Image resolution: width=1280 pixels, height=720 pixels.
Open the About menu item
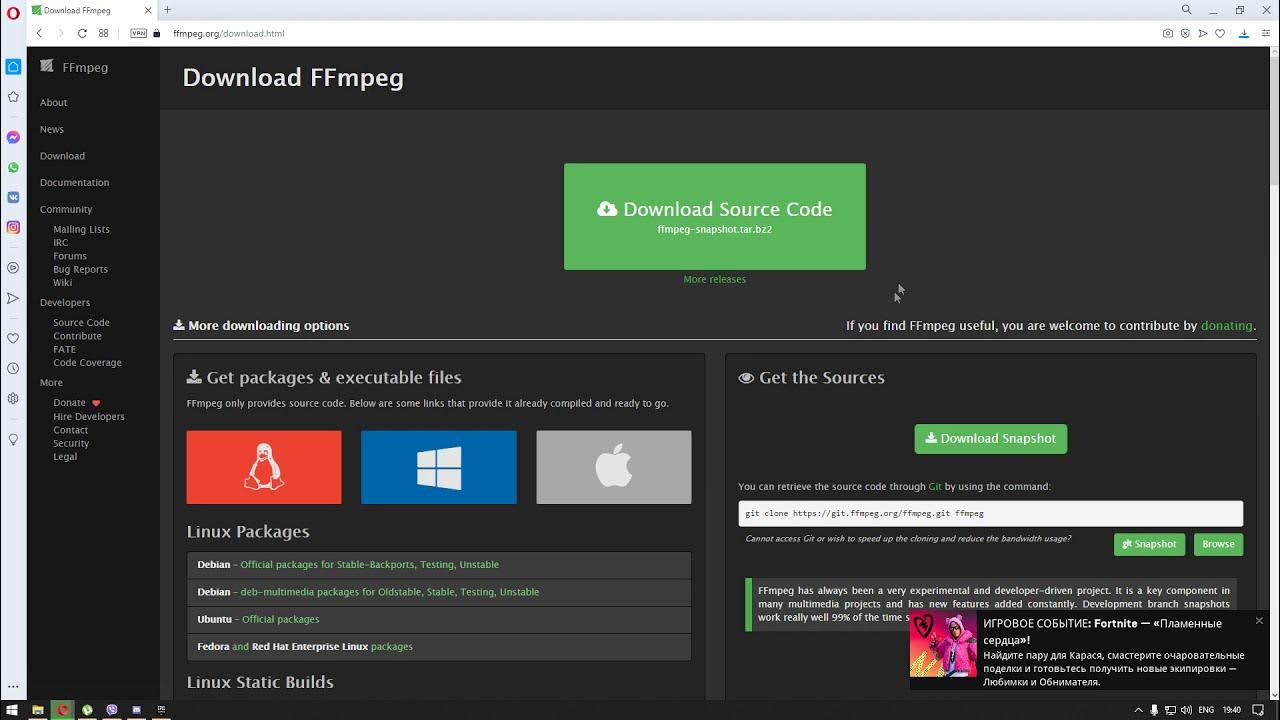pos(53,102)
